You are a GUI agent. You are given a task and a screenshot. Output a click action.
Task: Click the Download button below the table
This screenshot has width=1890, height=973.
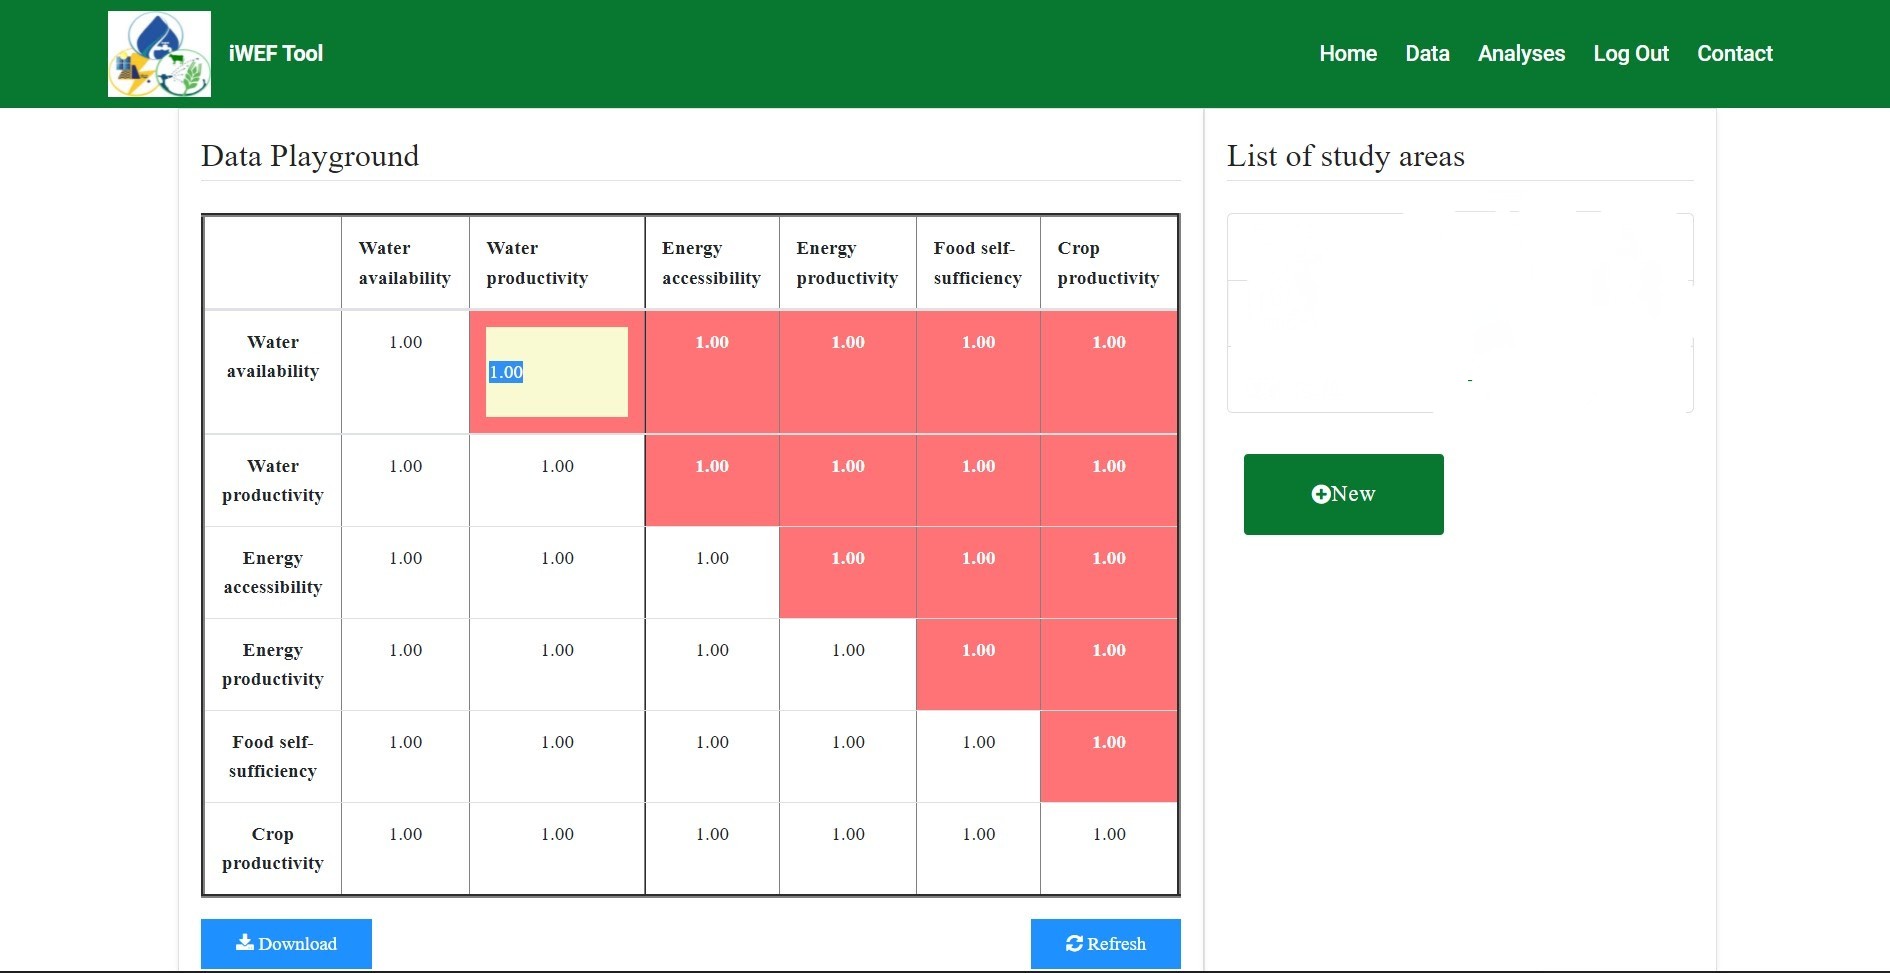click(286, 943)
